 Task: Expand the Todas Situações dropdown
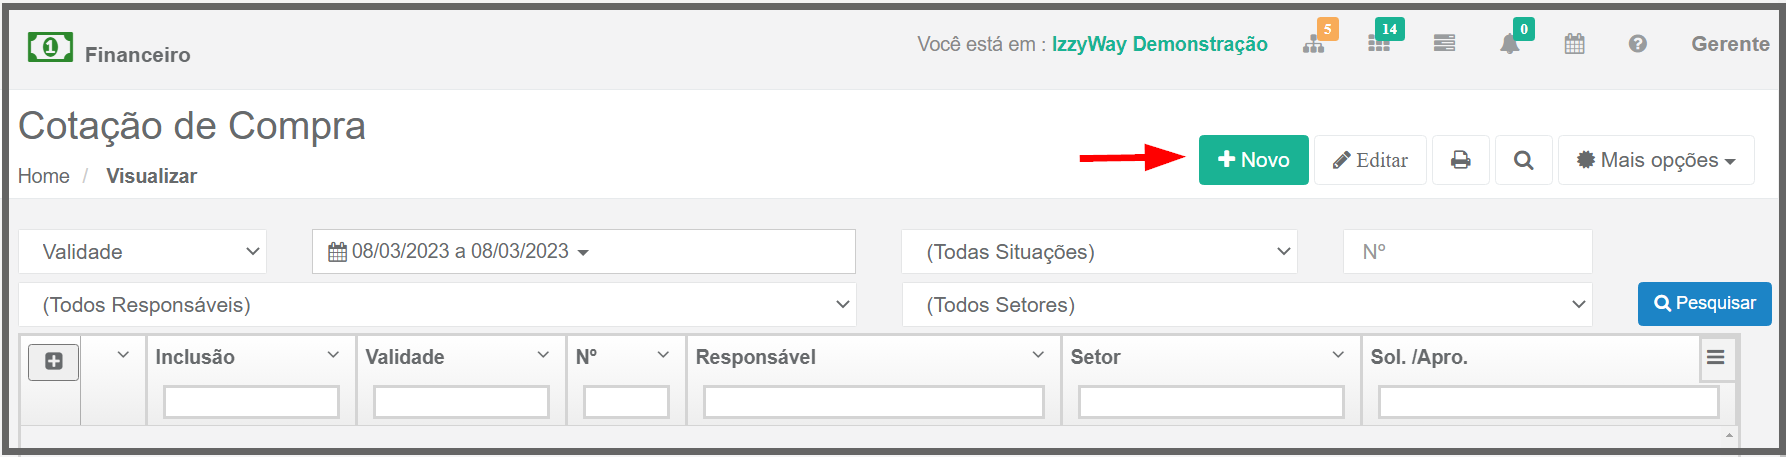point(1100,252)
